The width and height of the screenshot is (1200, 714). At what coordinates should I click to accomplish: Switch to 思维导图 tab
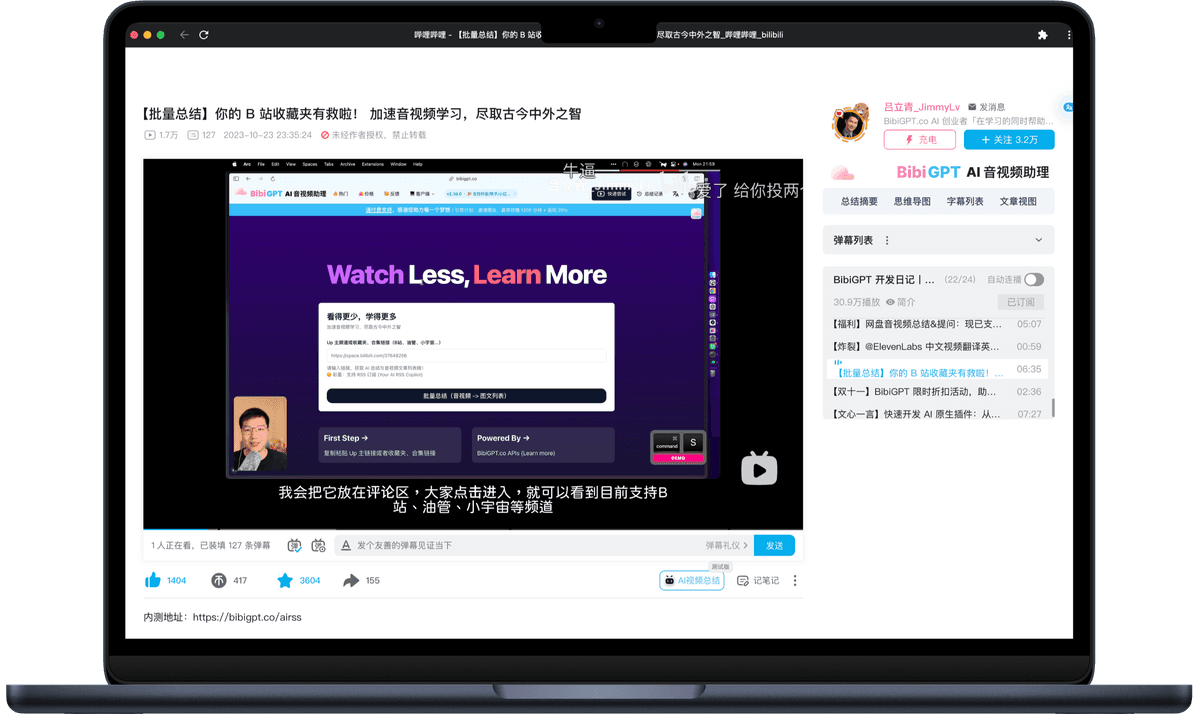coord(912,201)
